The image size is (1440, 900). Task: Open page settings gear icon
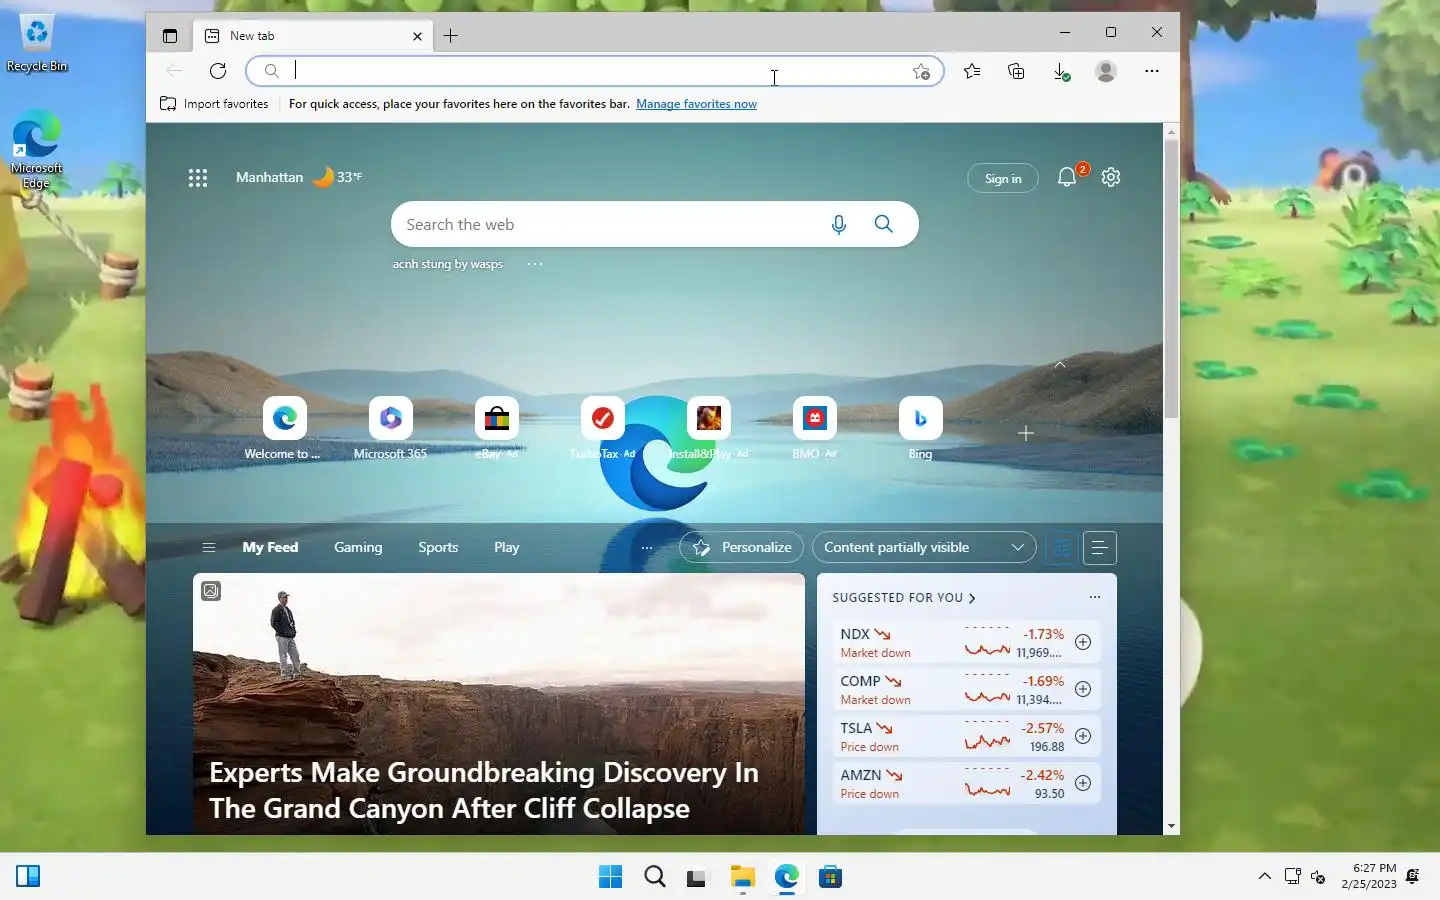[1111, 177]
